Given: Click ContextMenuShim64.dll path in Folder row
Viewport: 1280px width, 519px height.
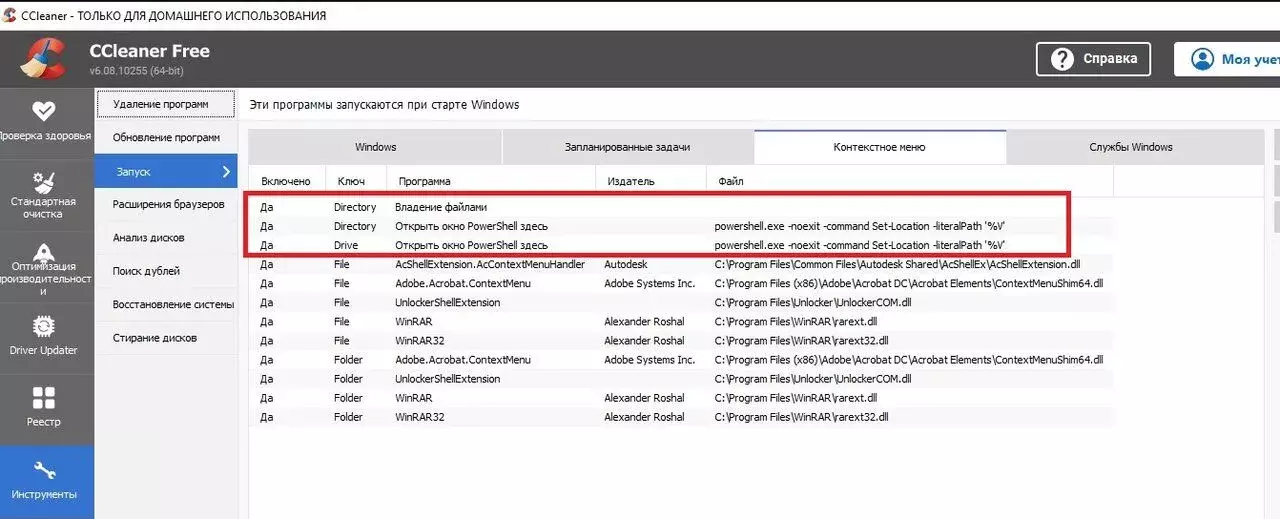Looking at the screenshot, I should coord(908,360).
